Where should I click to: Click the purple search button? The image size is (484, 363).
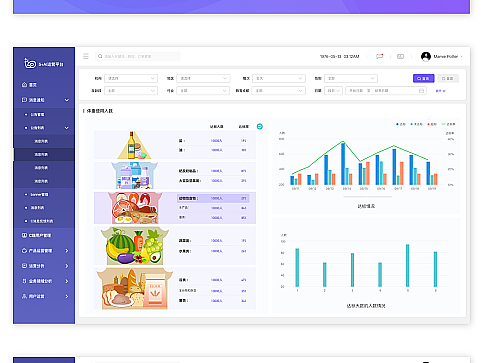click(x=423, y=78)
